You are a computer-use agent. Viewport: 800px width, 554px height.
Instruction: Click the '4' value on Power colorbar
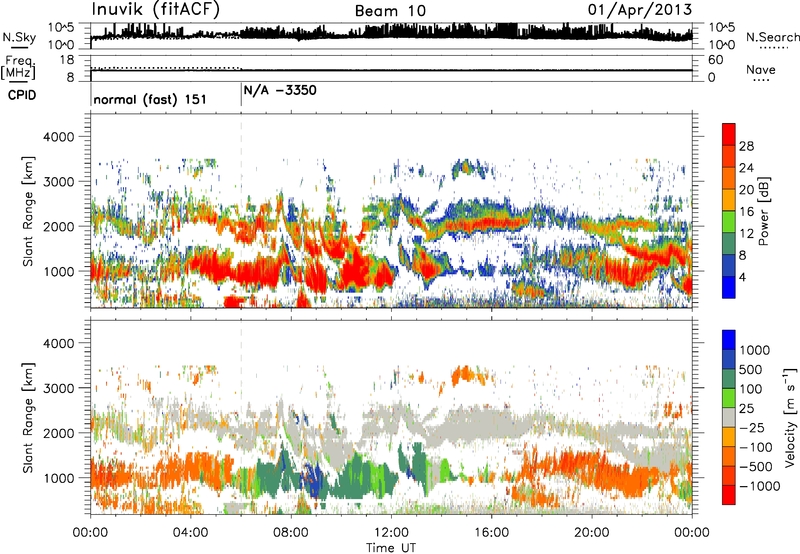742,277
